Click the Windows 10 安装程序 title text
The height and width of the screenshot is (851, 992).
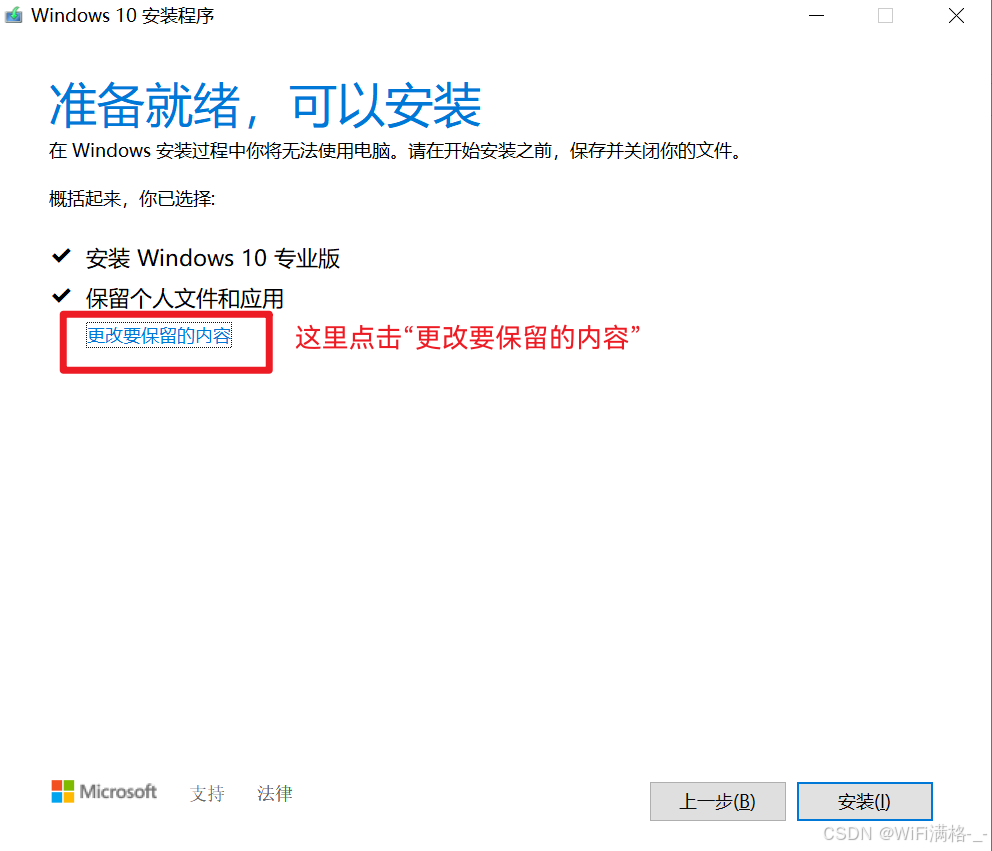click(123, 15)
